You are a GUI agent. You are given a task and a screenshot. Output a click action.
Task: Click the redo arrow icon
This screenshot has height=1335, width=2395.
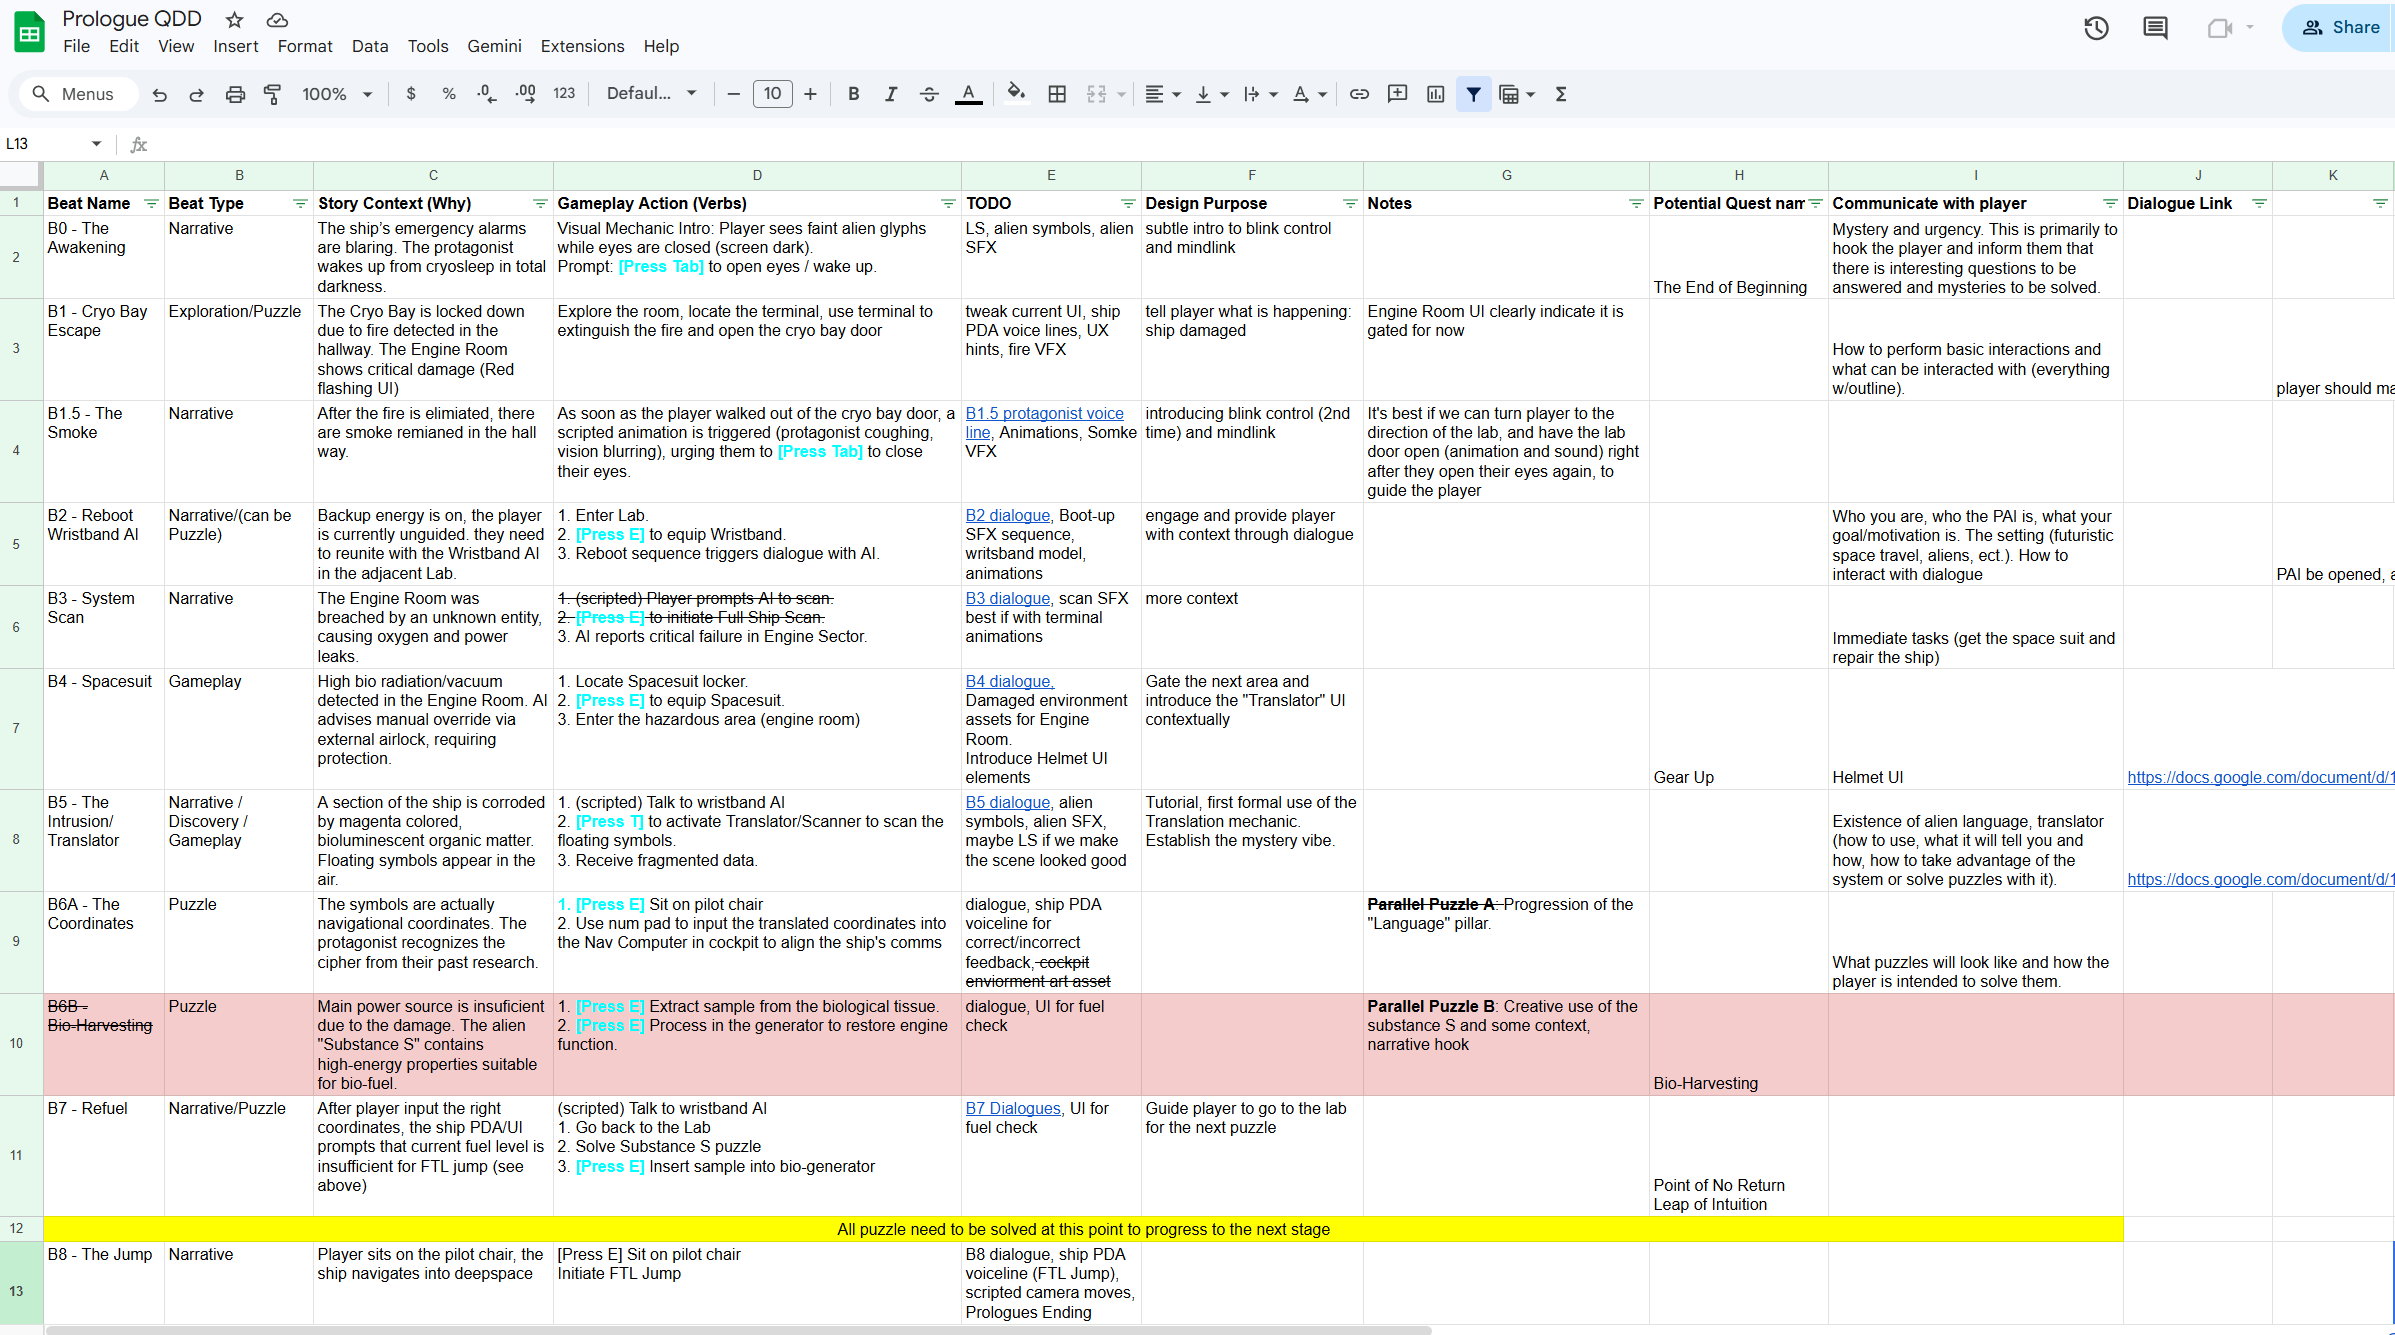[197, 94]
